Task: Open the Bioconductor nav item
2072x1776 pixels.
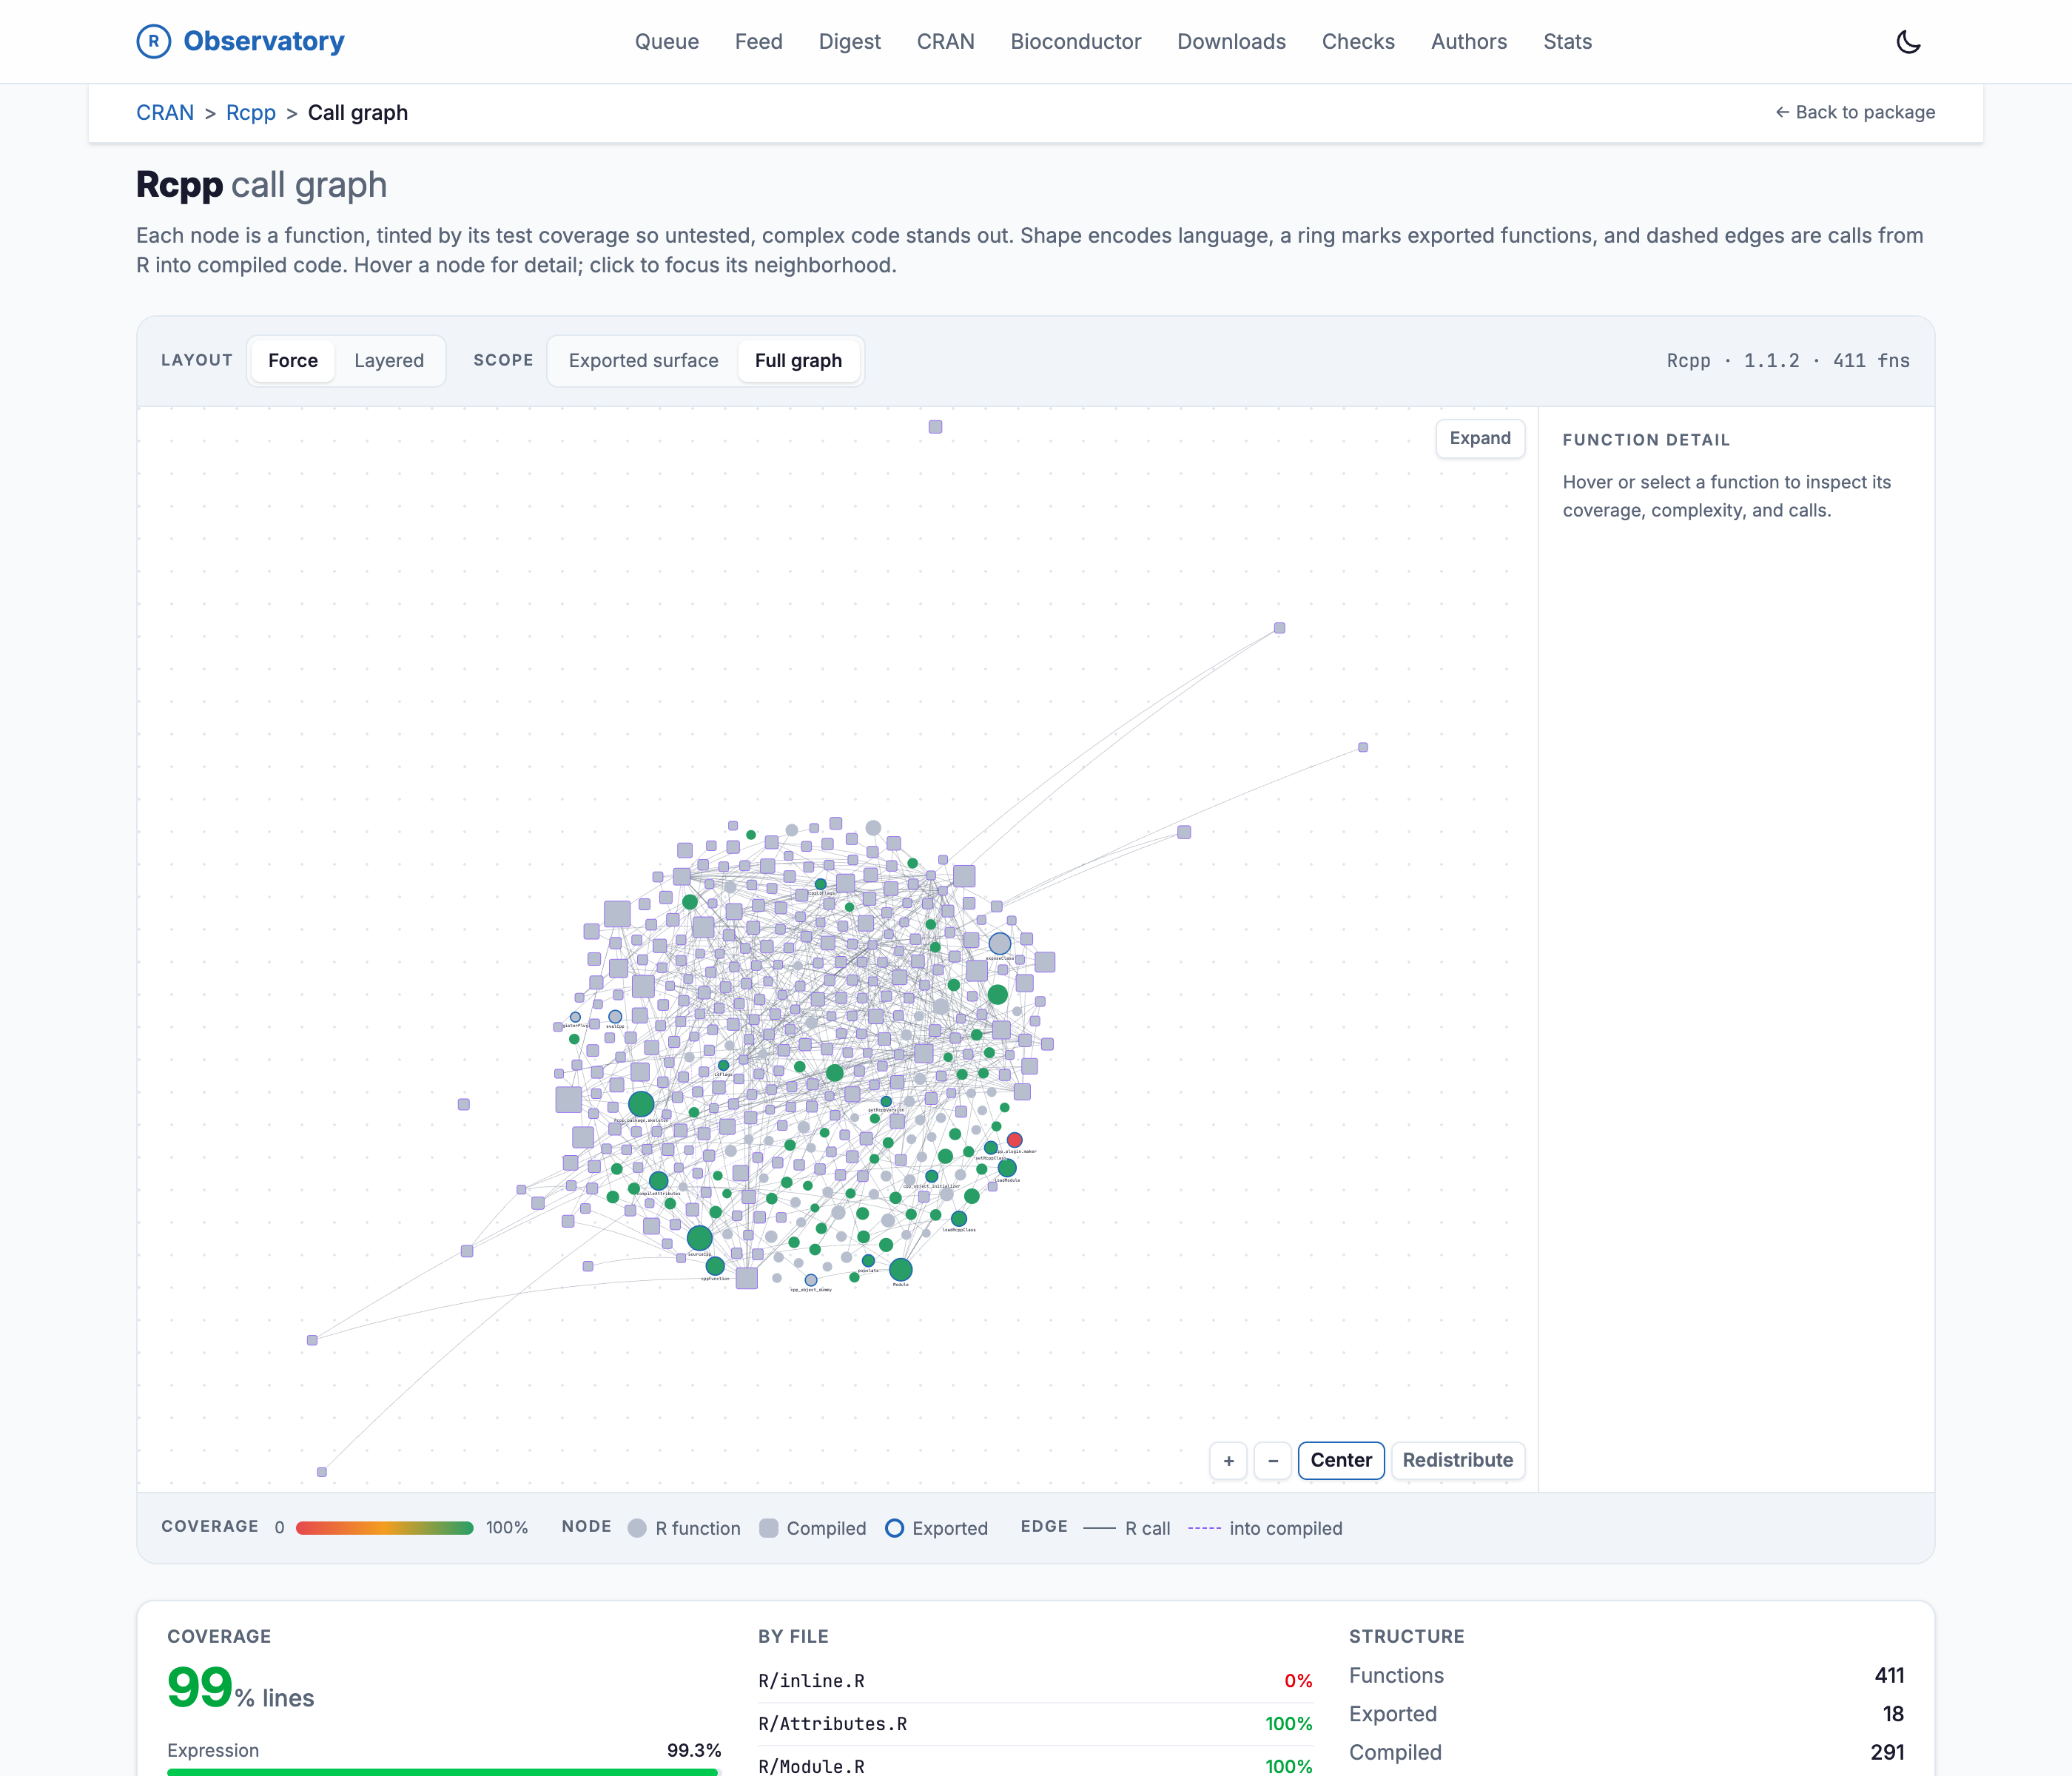Action: pos(1075,41)
